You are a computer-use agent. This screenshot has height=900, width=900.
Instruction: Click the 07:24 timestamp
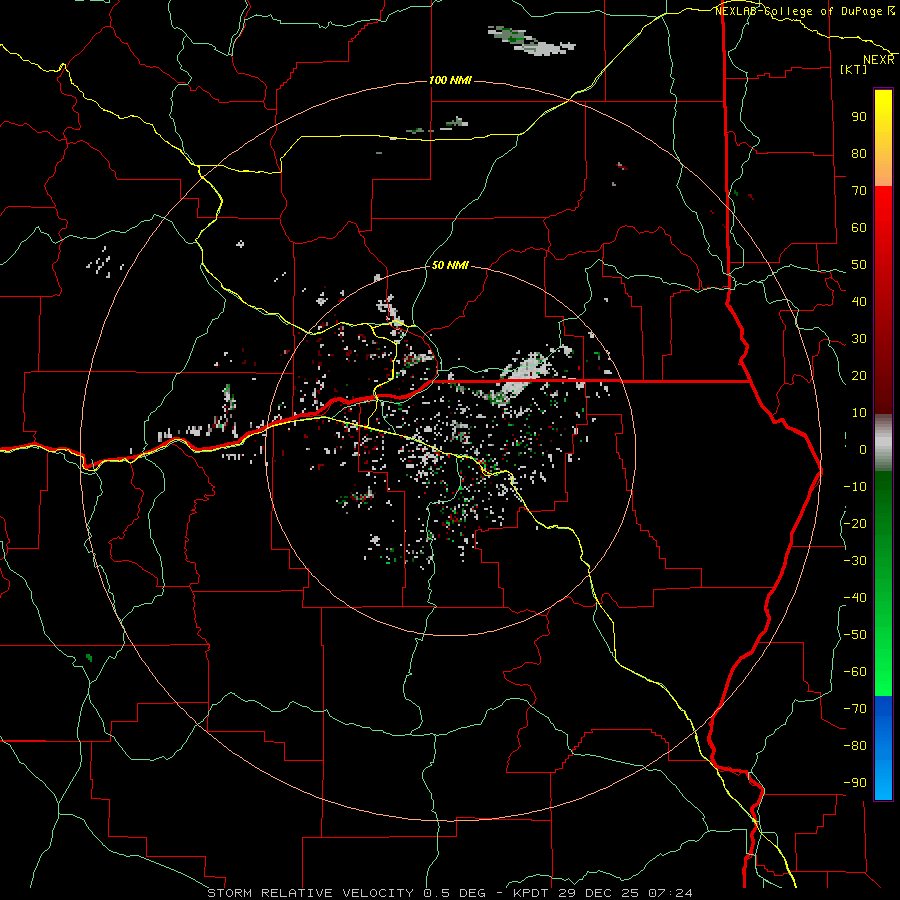tap(670, 893)
